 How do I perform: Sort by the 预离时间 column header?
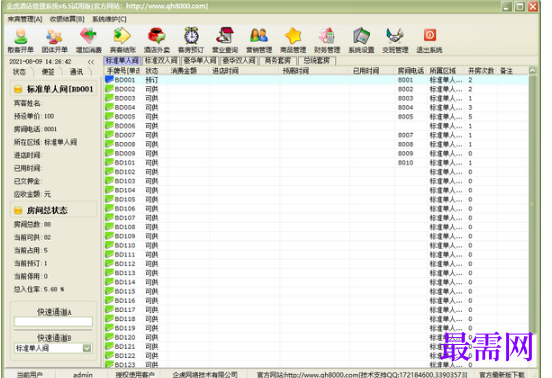coord(315,71)
